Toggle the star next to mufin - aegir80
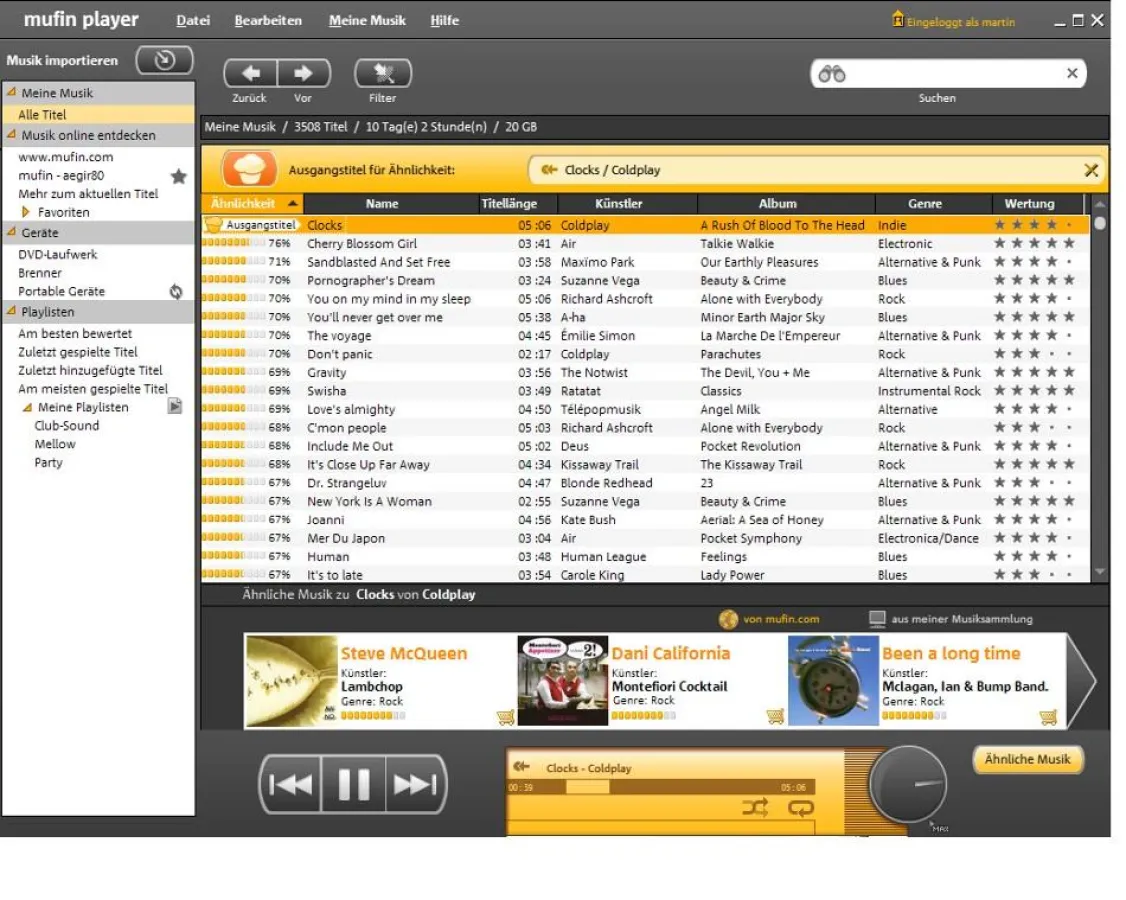Viewport: 1126px width, 900px height. point(178,175)
